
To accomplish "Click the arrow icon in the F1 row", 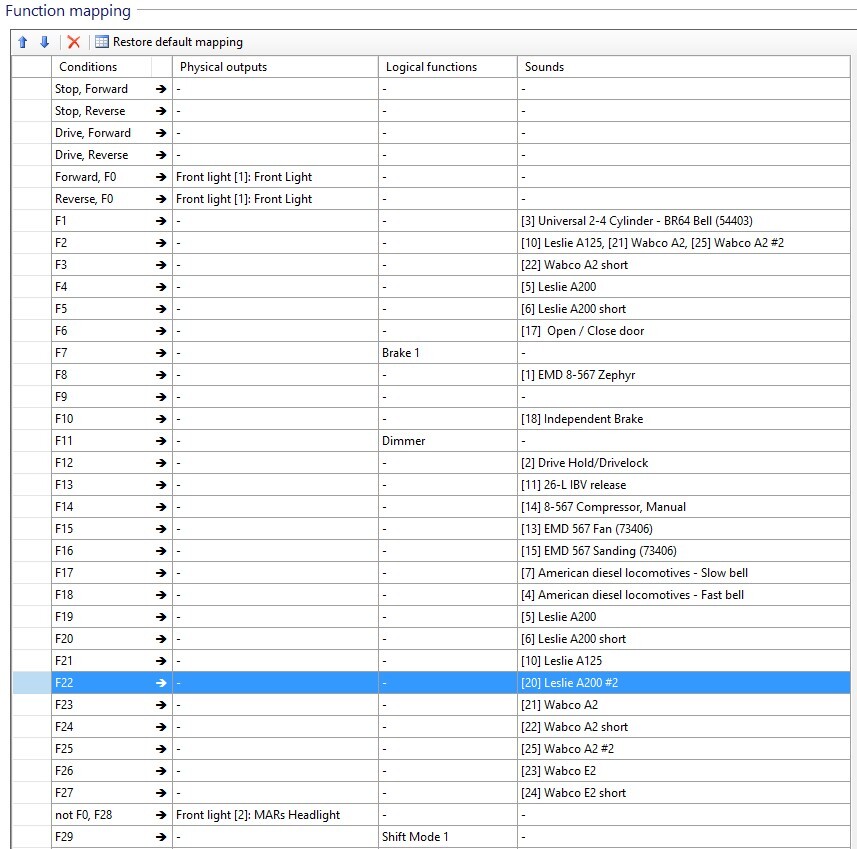I will (161, 221).
